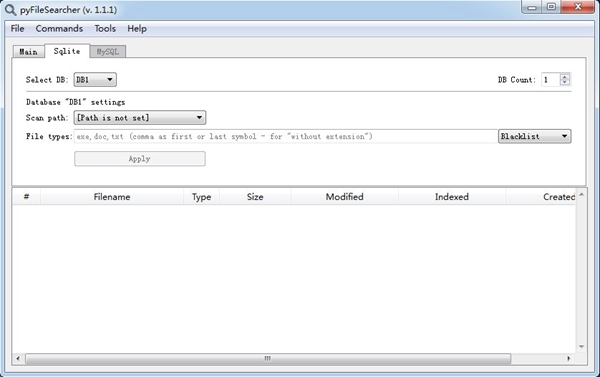Open the File menu
The height and width of the screenshot is (377, 600).
17,29
